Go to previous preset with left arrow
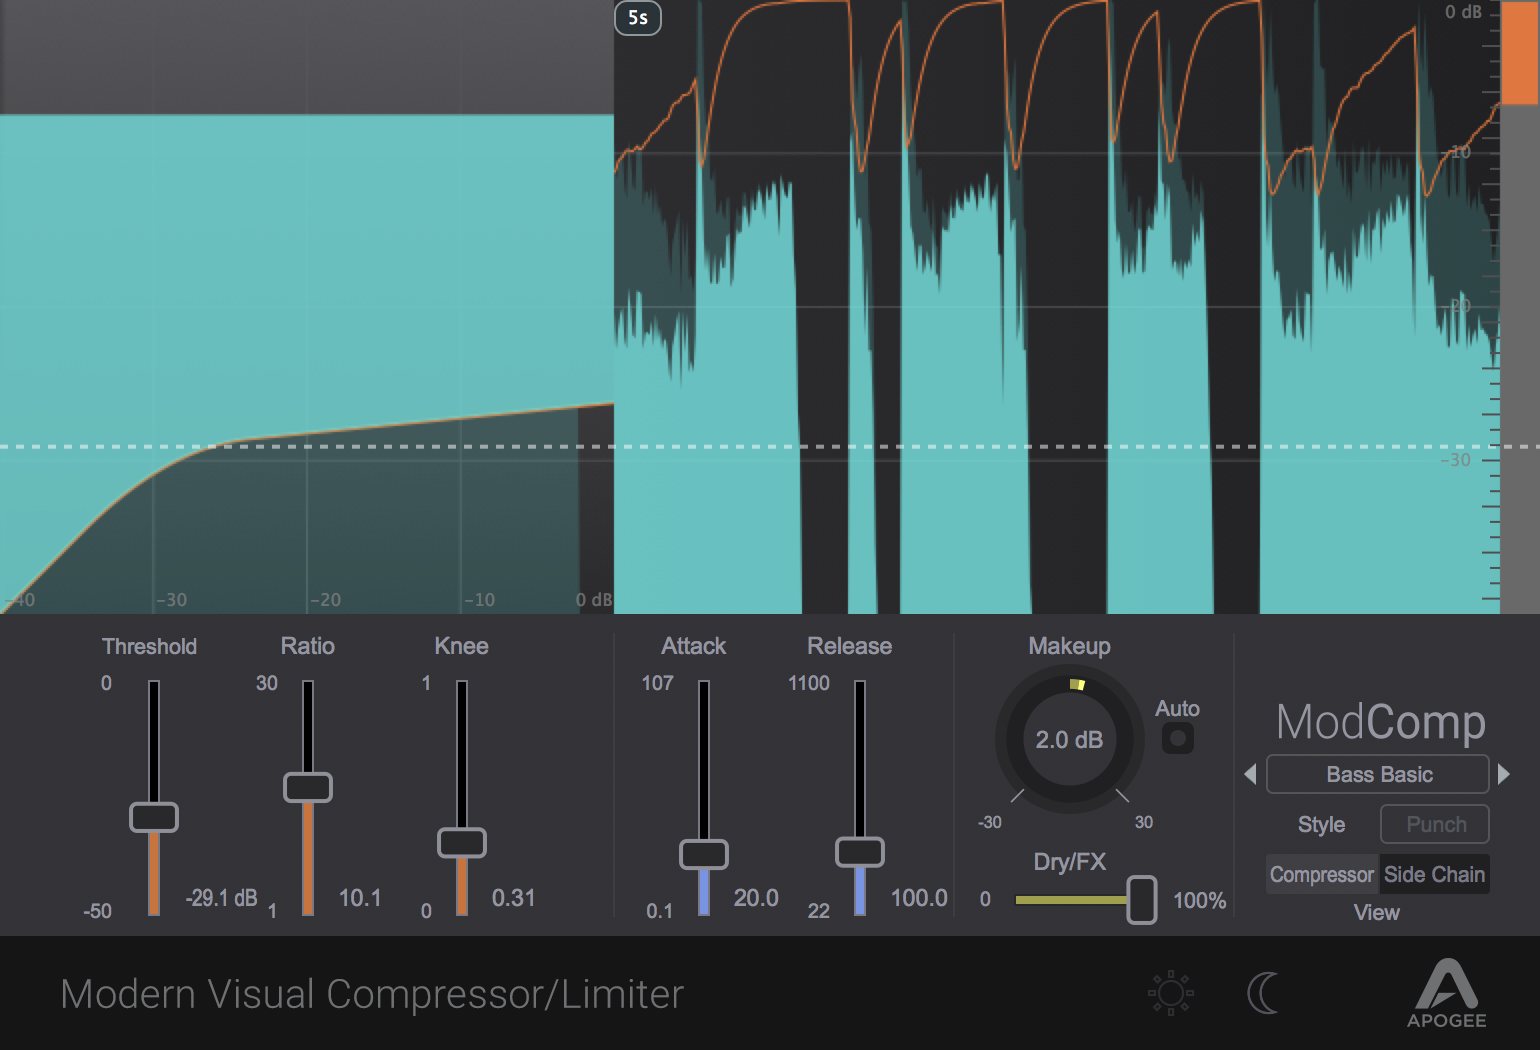Screen dimensions: 1540x1050 click(x=1250, y=774)
